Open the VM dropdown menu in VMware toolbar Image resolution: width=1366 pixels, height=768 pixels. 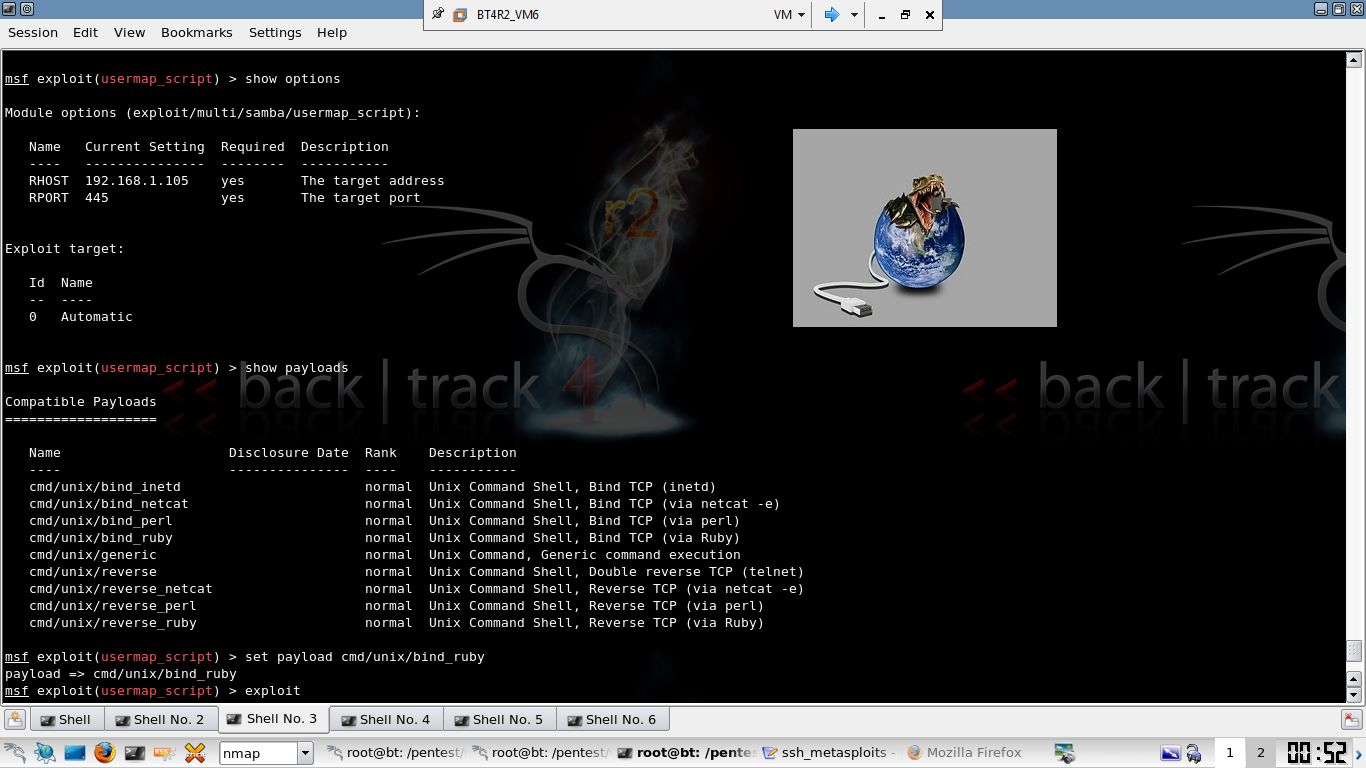click(x=789, y=15)
